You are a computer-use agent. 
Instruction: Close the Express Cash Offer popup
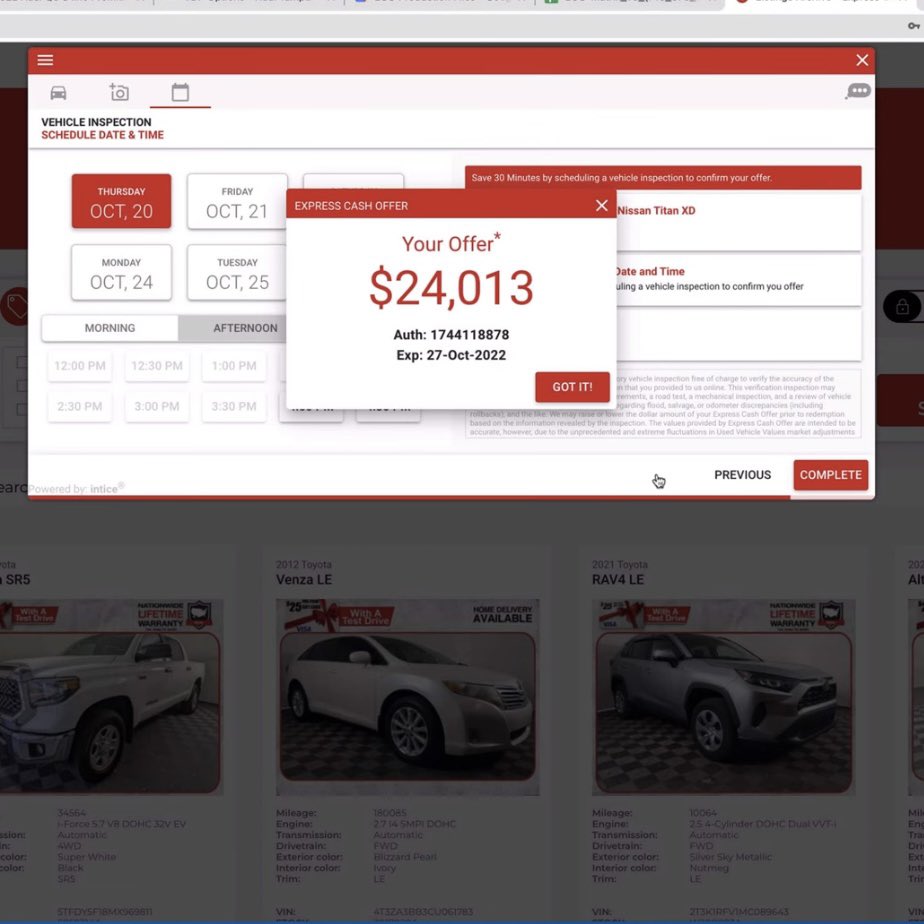(x=601, y=205)
